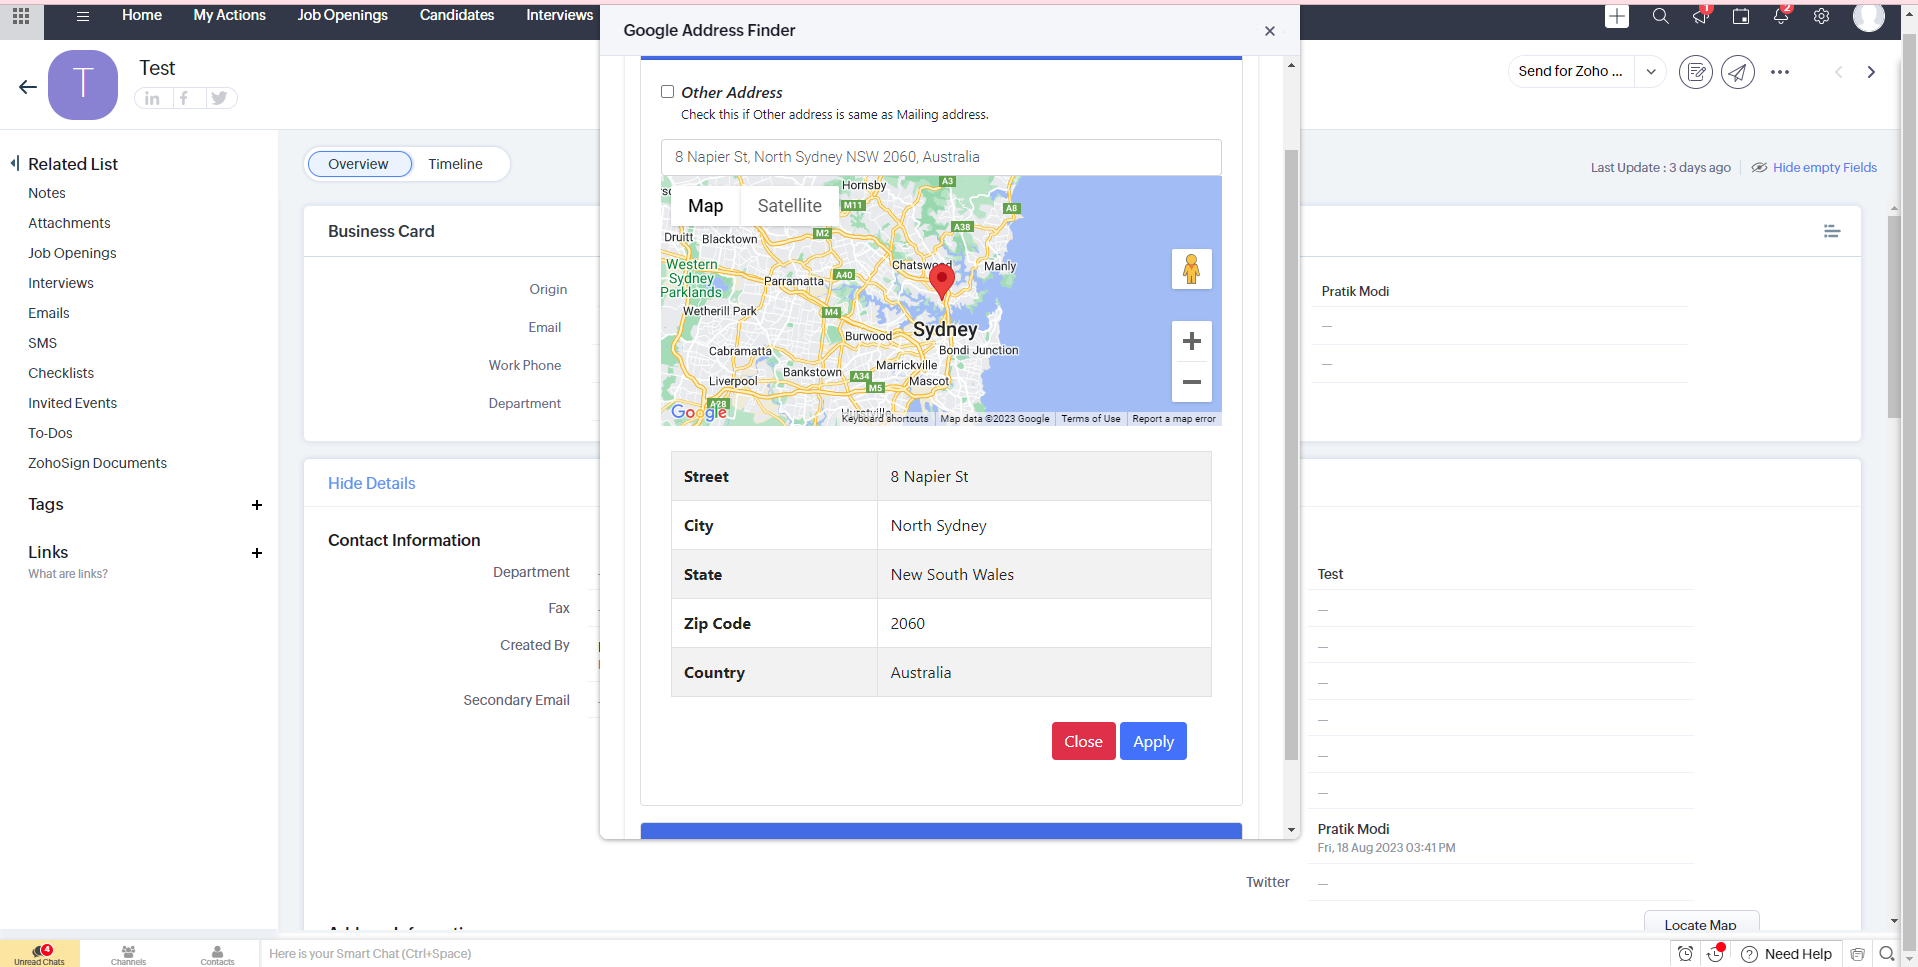This screenshot has width=1918, height=967.
Task: Toggle Hide empty Fields
Action: (x=1814, y=168)
